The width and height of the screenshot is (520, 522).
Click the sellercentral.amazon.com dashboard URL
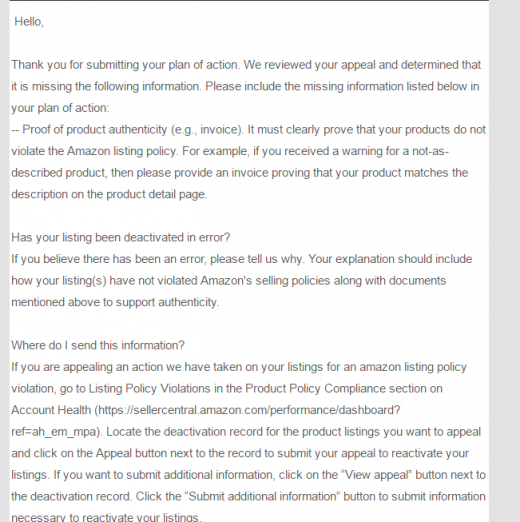pyautogui.click(x=249, y=410)
